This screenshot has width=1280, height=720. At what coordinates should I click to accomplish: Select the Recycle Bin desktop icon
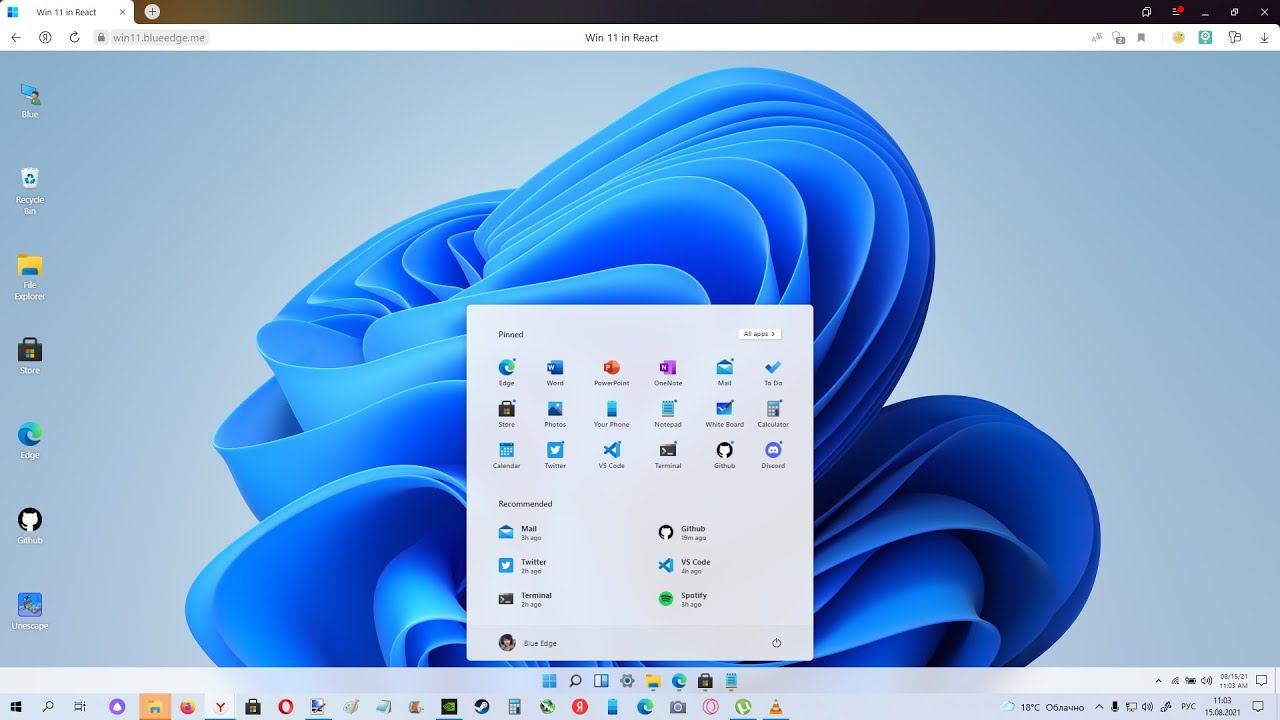pyautogui.click(x=30, y=190)
